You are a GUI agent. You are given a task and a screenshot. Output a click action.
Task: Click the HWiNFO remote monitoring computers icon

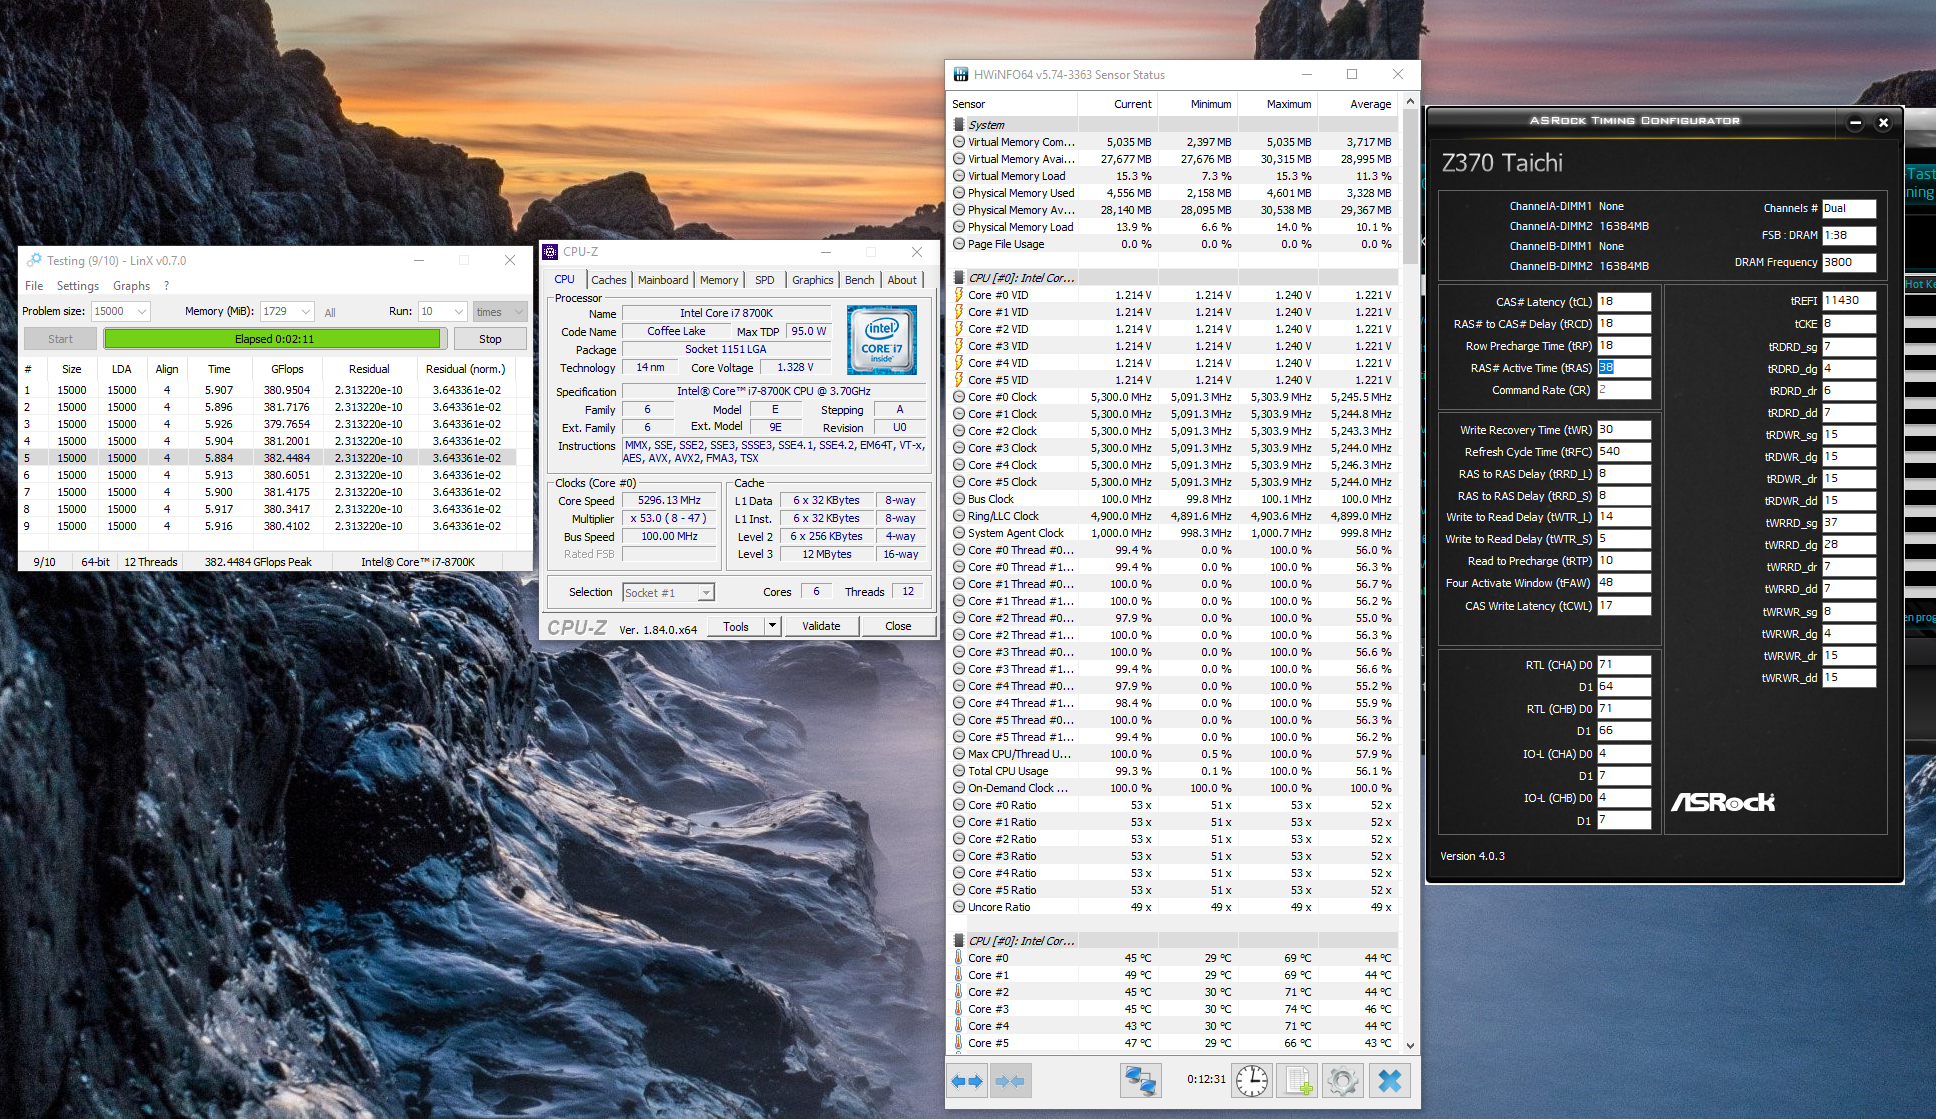pyautogui.click(x=1140, y=1081)
